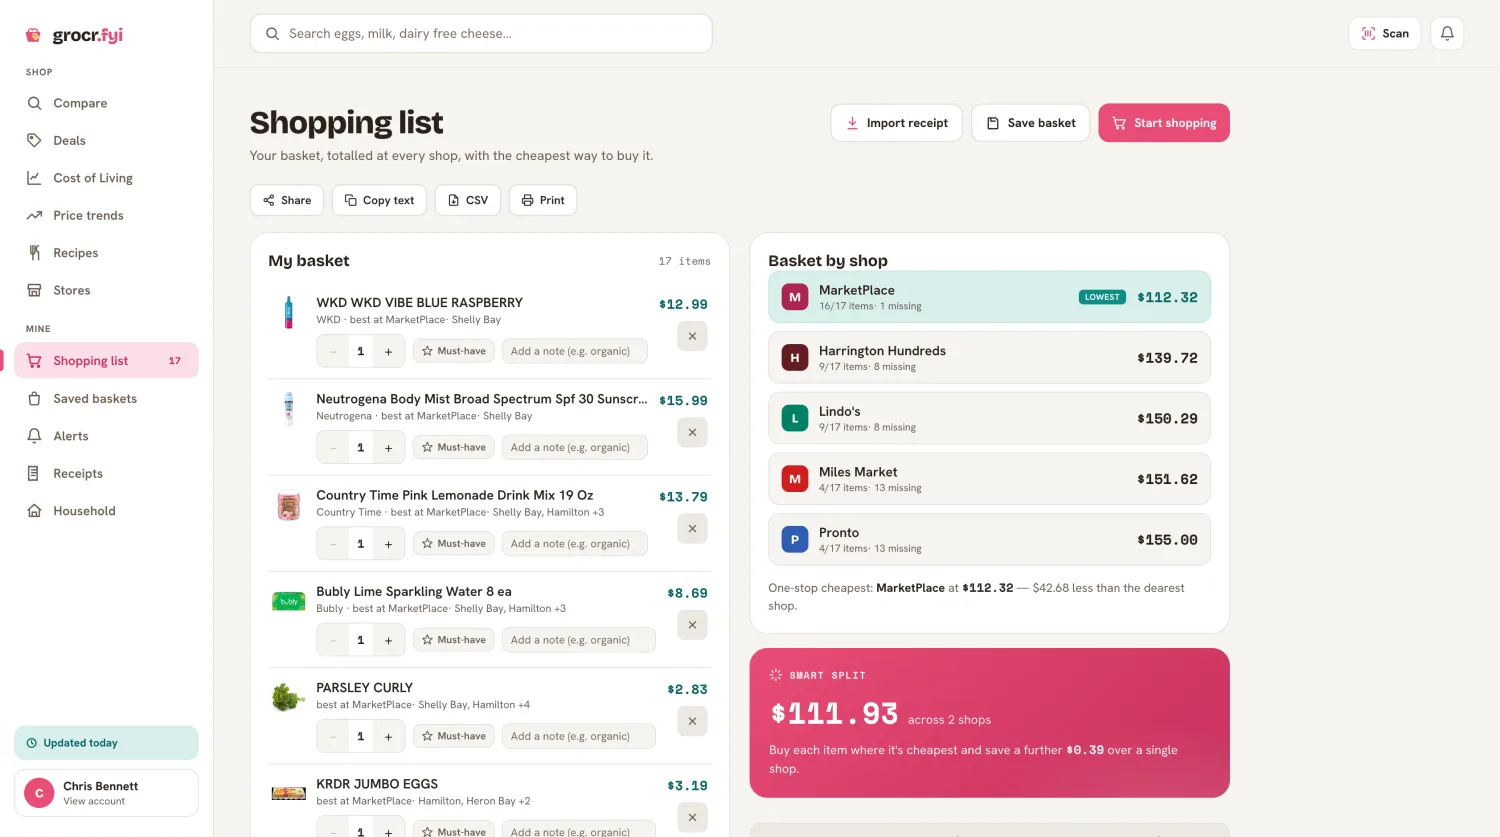
Task: Go to Deals section
Action: point(106,141)
